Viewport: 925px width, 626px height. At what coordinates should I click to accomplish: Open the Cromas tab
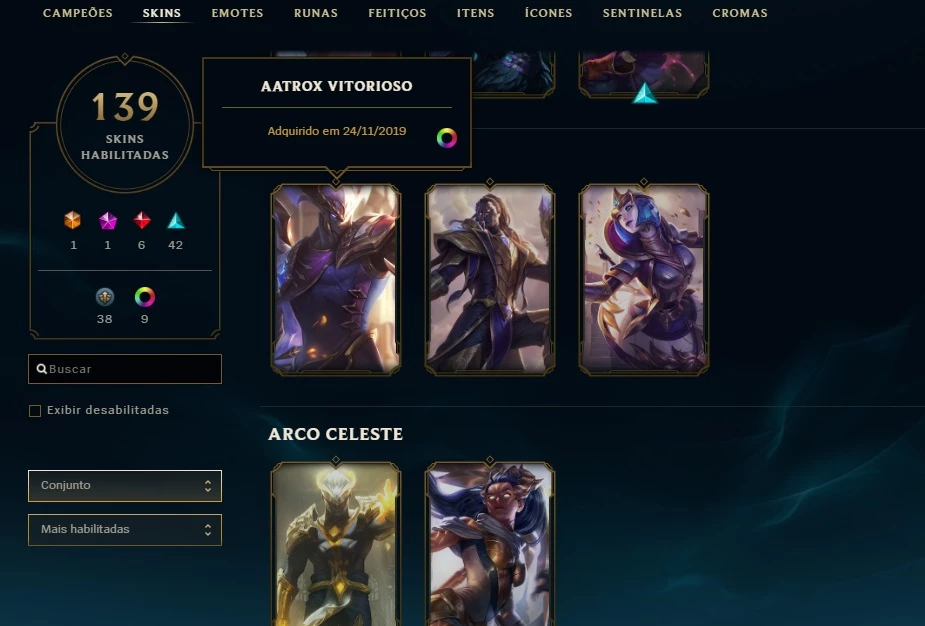740,13
